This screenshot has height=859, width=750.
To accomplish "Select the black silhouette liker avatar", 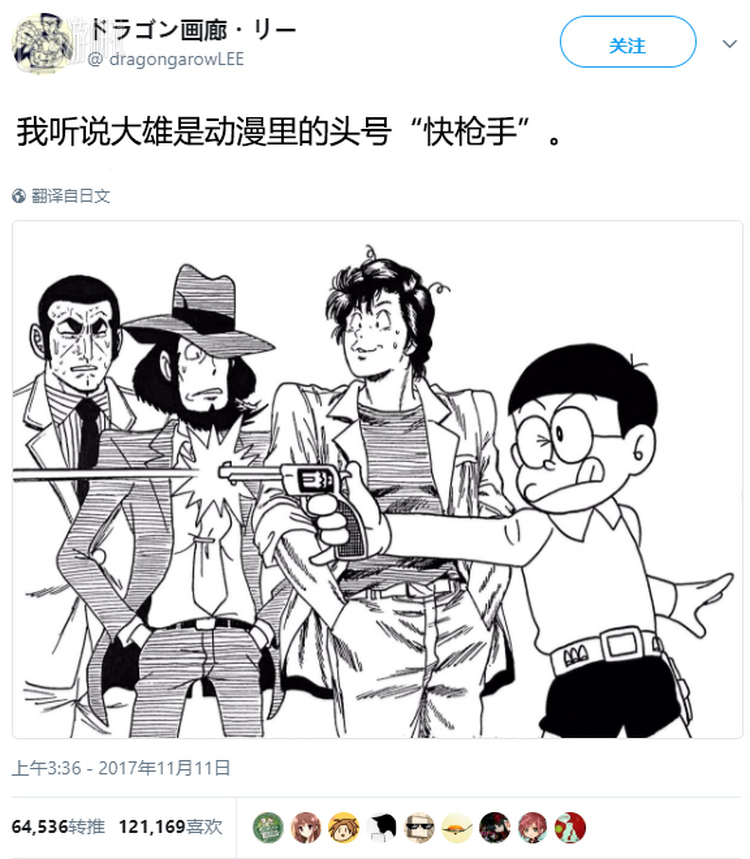I will tap(381, 827).
